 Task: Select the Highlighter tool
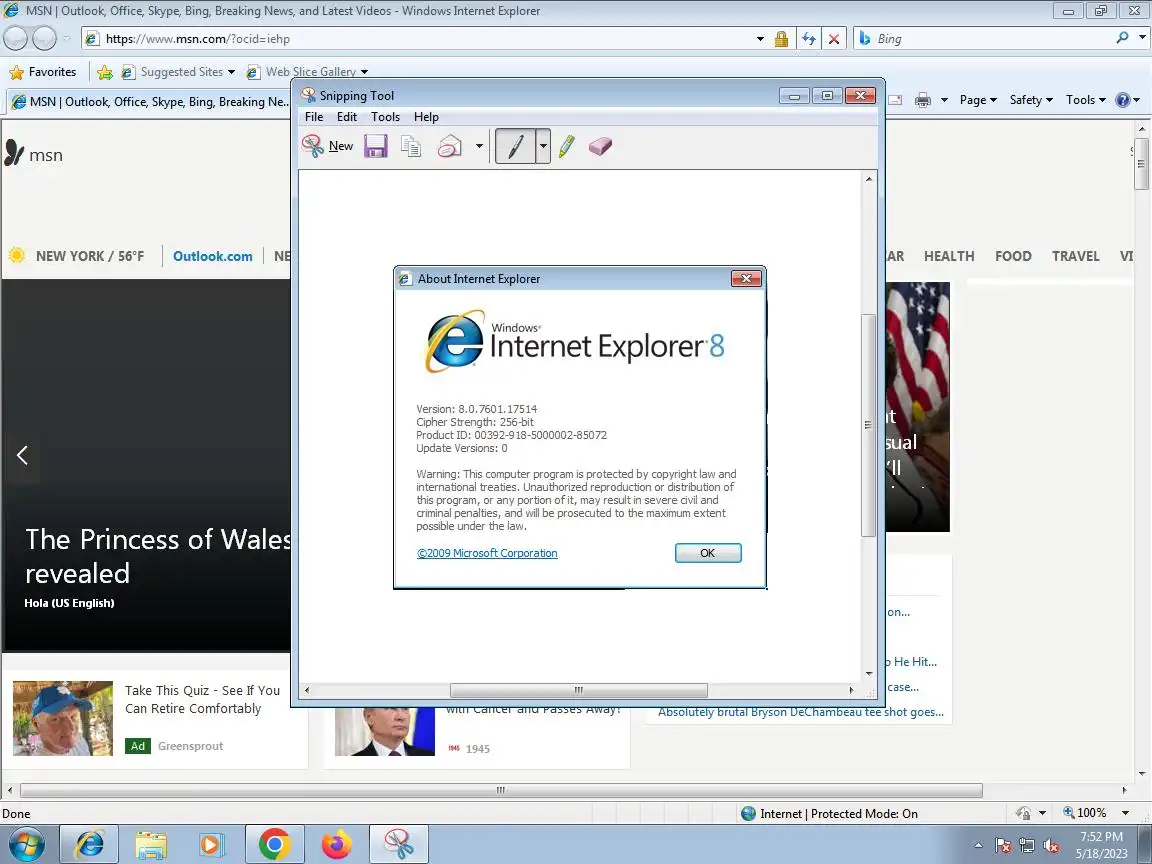(566, 146)
